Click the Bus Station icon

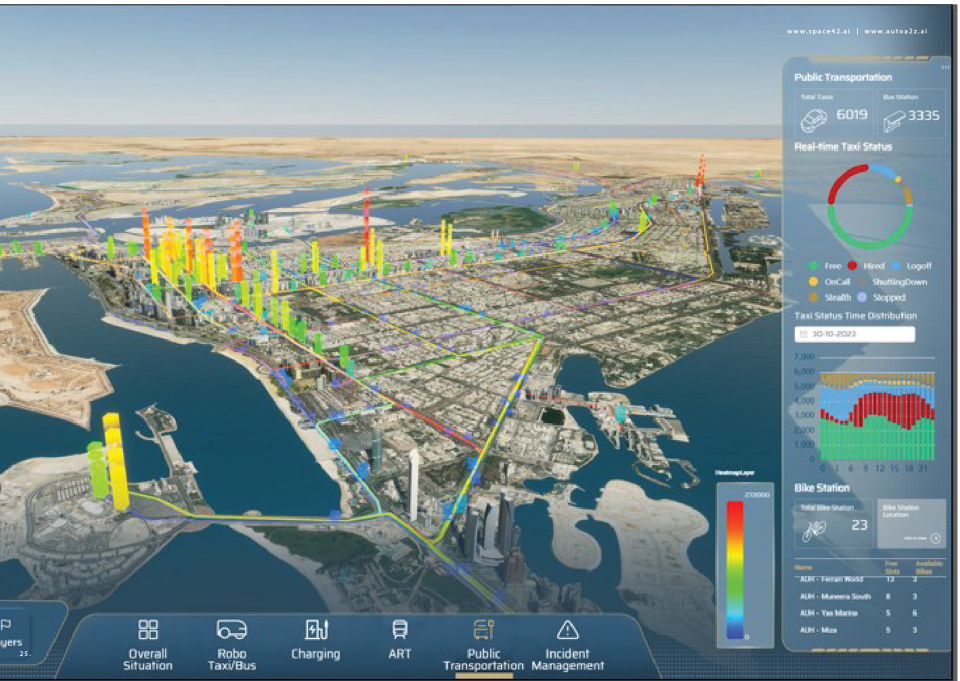click(x=894, y=119)
